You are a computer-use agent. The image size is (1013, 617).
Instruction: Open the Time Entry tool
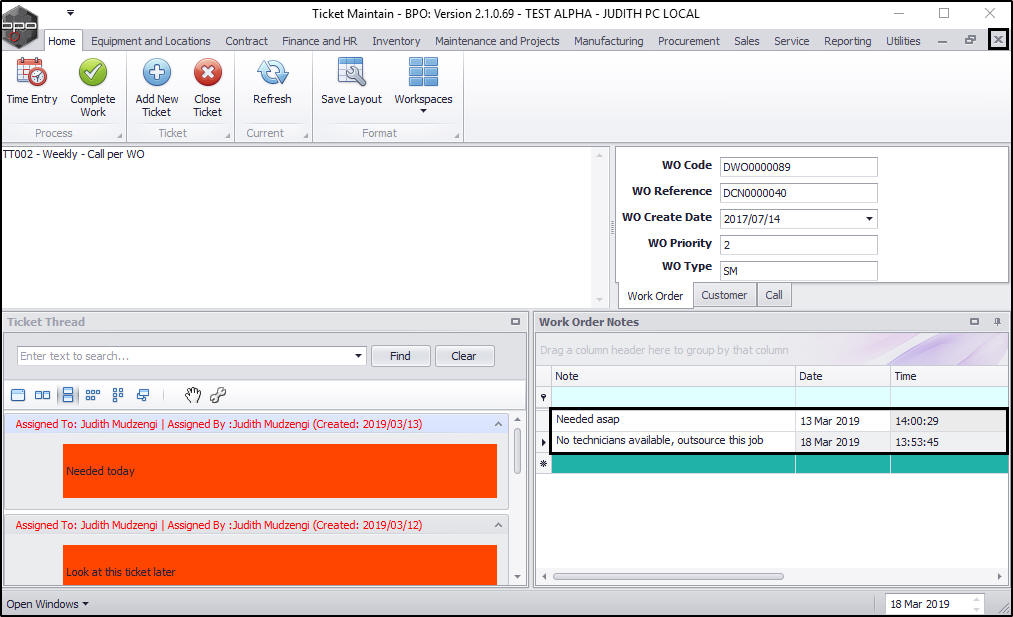pyautogui.click(x=32, y=81)
